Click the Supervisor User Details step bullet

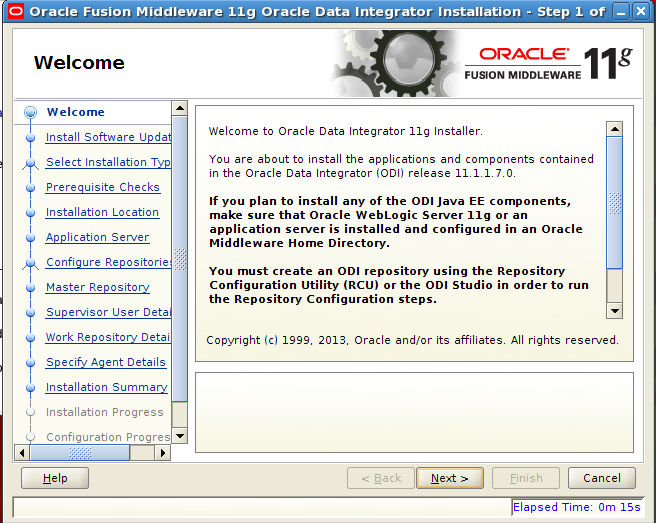31,313
